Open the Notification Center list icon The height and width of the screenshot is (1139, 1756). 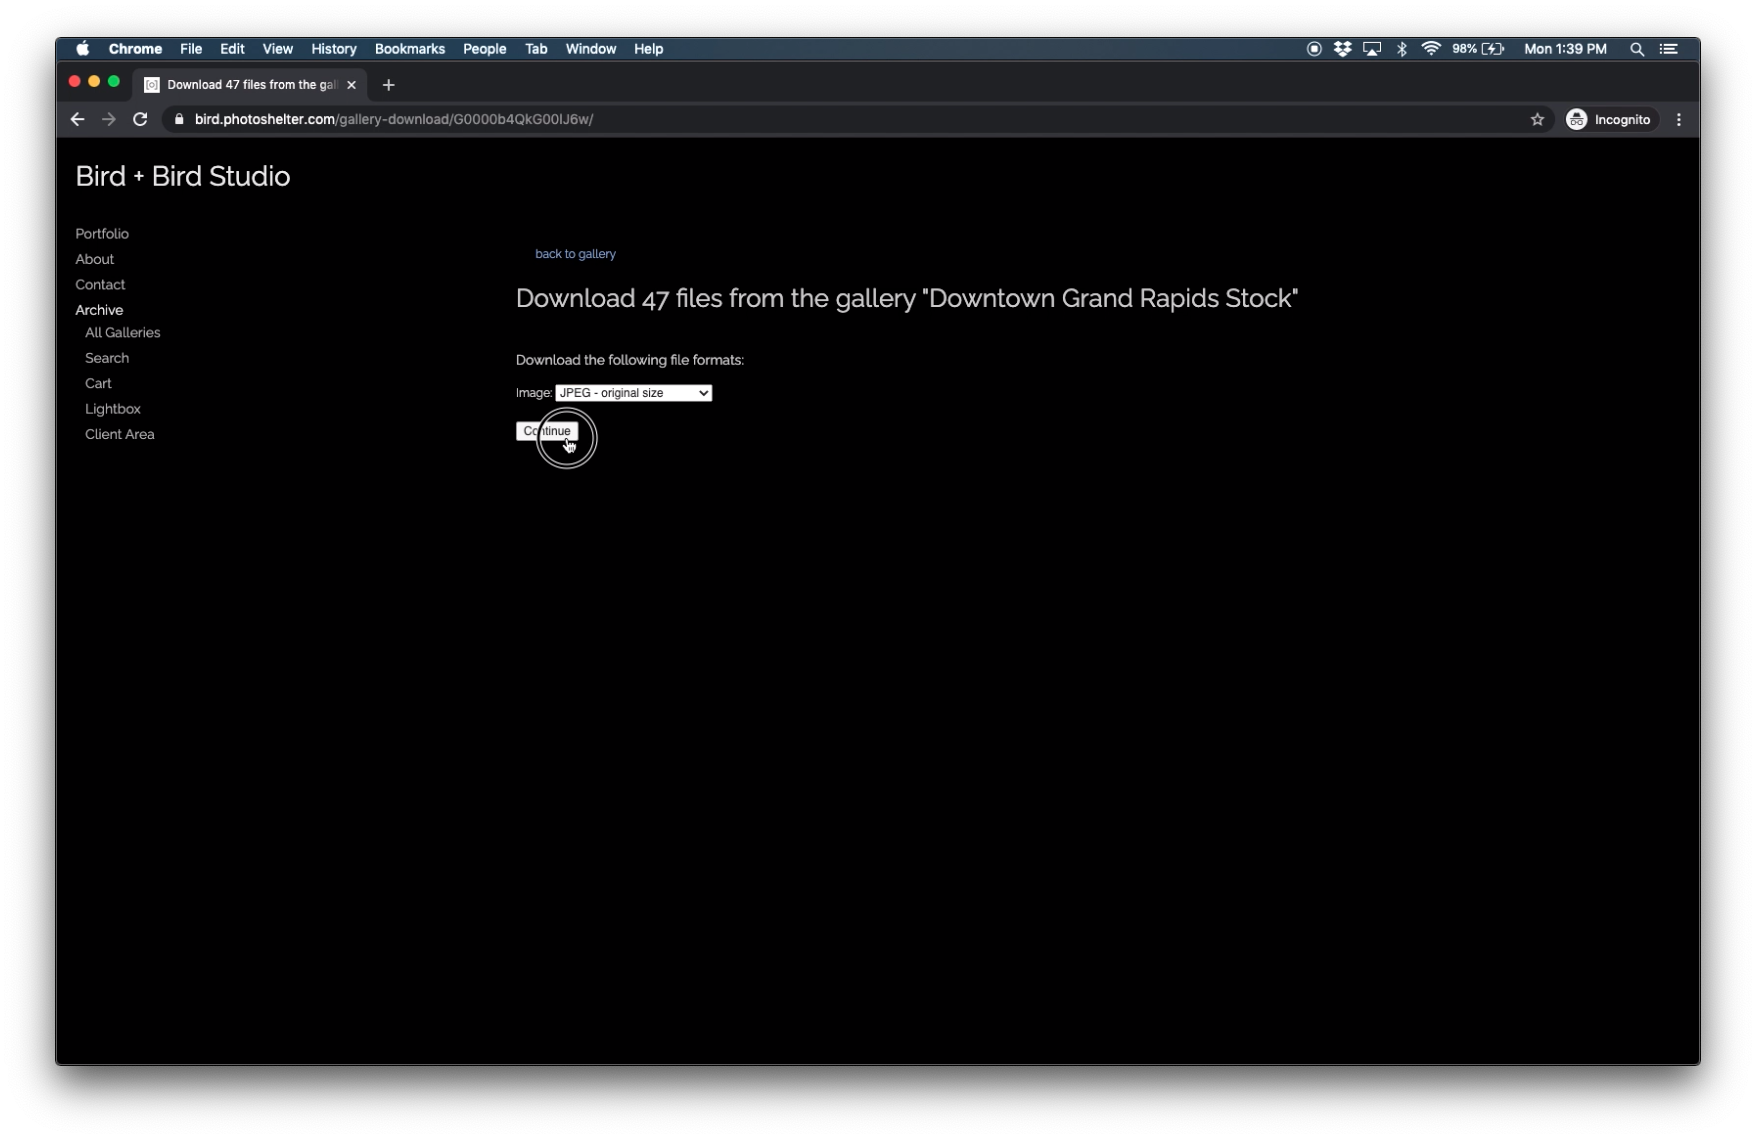[1669, 49]
